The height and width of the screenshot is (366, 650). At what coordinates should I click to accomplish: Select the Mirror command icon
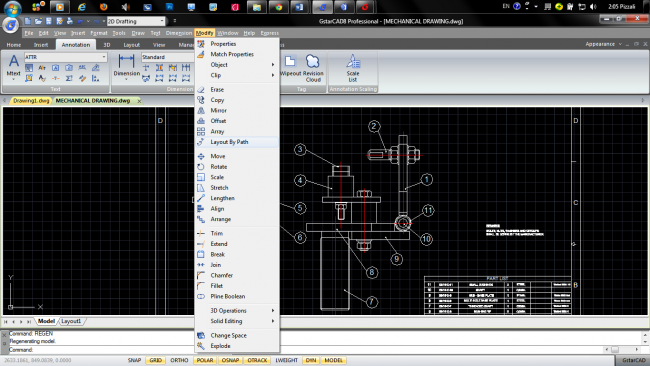point(201,110)
